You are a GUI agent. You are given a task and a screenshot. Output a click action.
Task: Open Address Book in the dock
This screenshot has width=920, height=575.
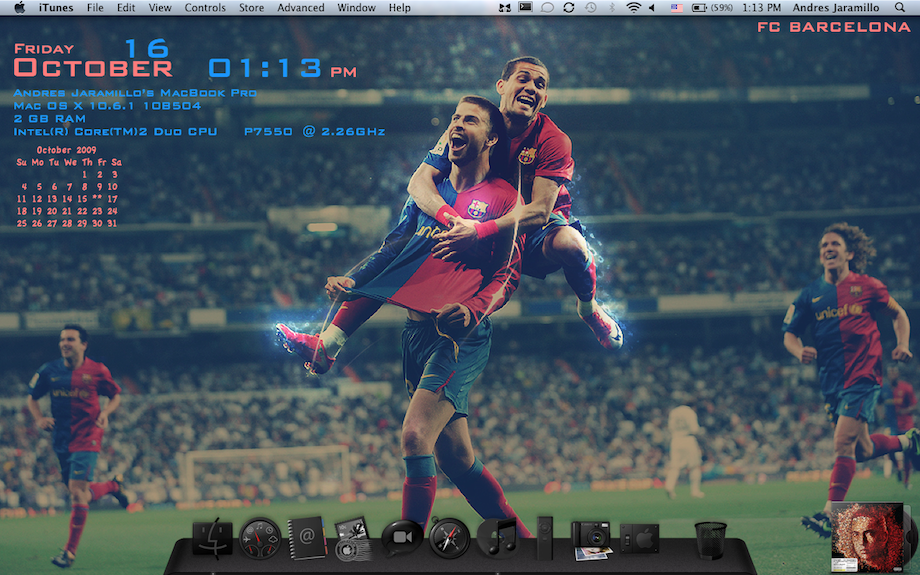[307, 537]
